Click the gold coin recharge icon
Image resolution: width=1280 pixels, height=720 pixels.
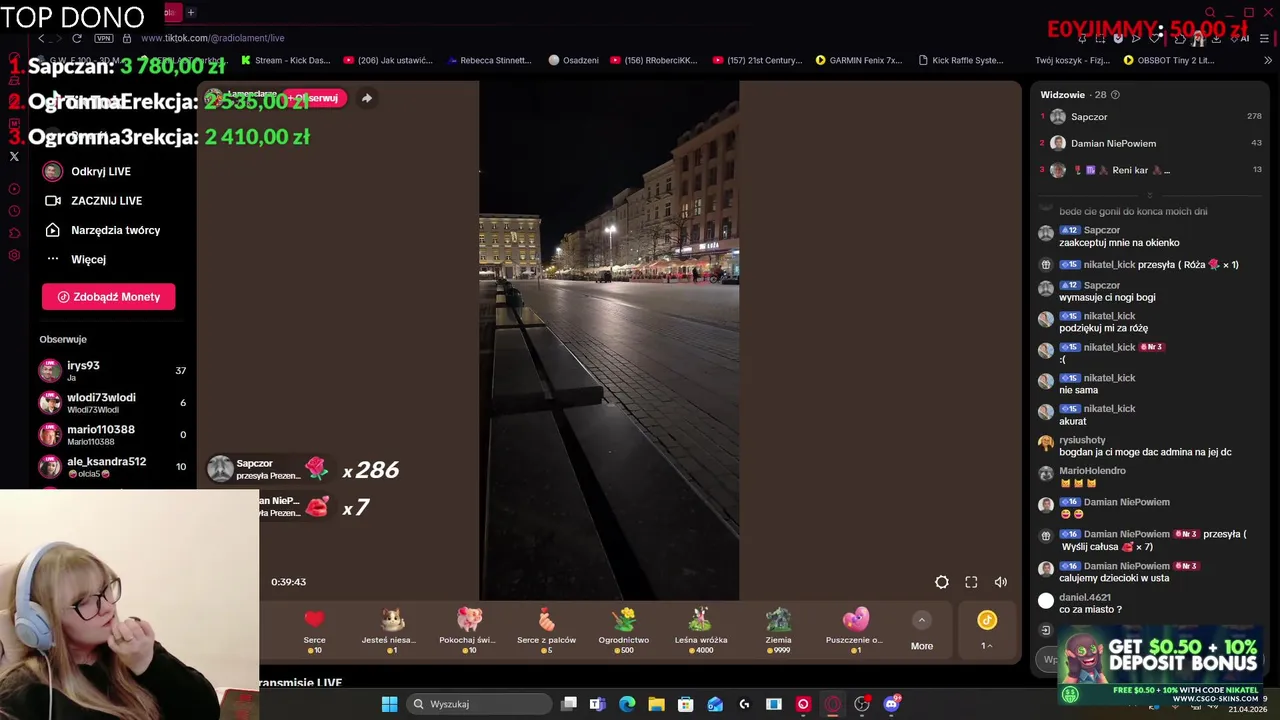tap(987, 620)
